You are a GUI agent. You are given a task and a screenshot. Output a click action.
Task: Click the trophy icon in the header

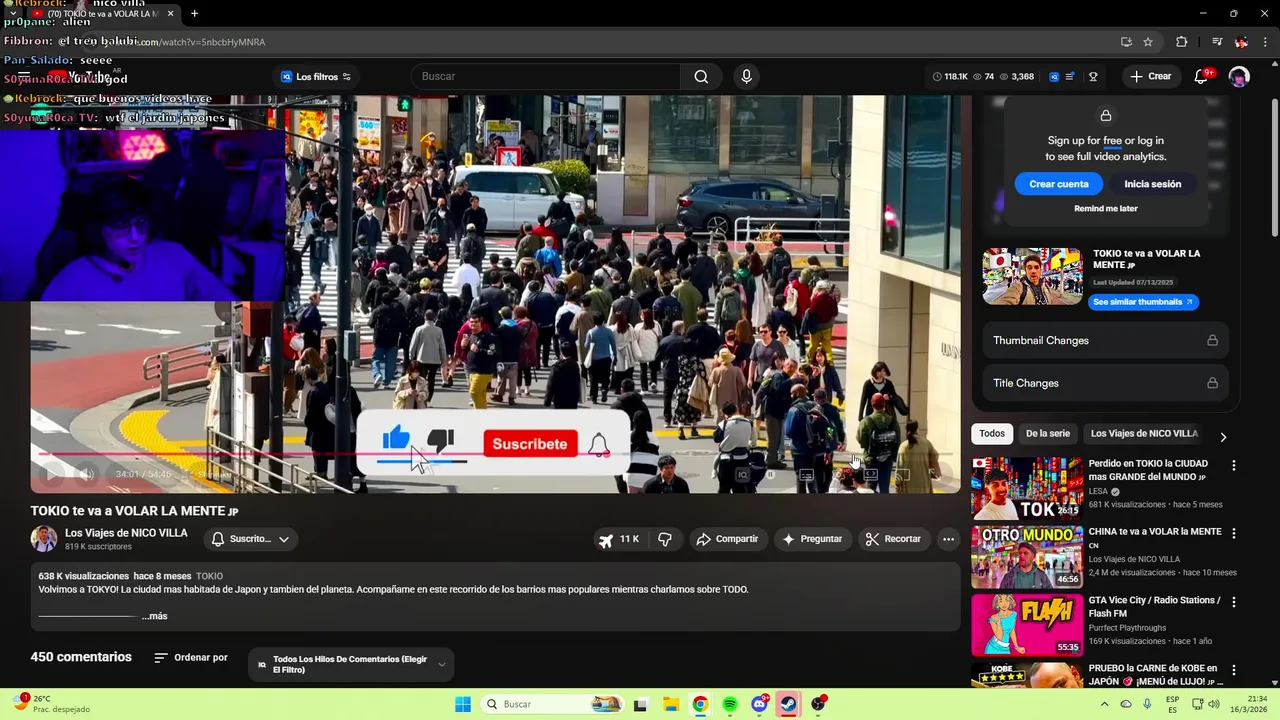(x=1093, y=77)
